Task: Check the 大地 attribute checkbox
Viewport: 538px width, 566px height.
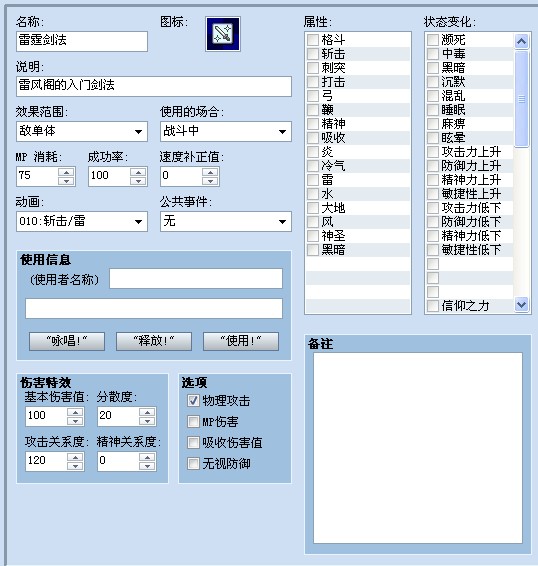Action: click(313, 208)
